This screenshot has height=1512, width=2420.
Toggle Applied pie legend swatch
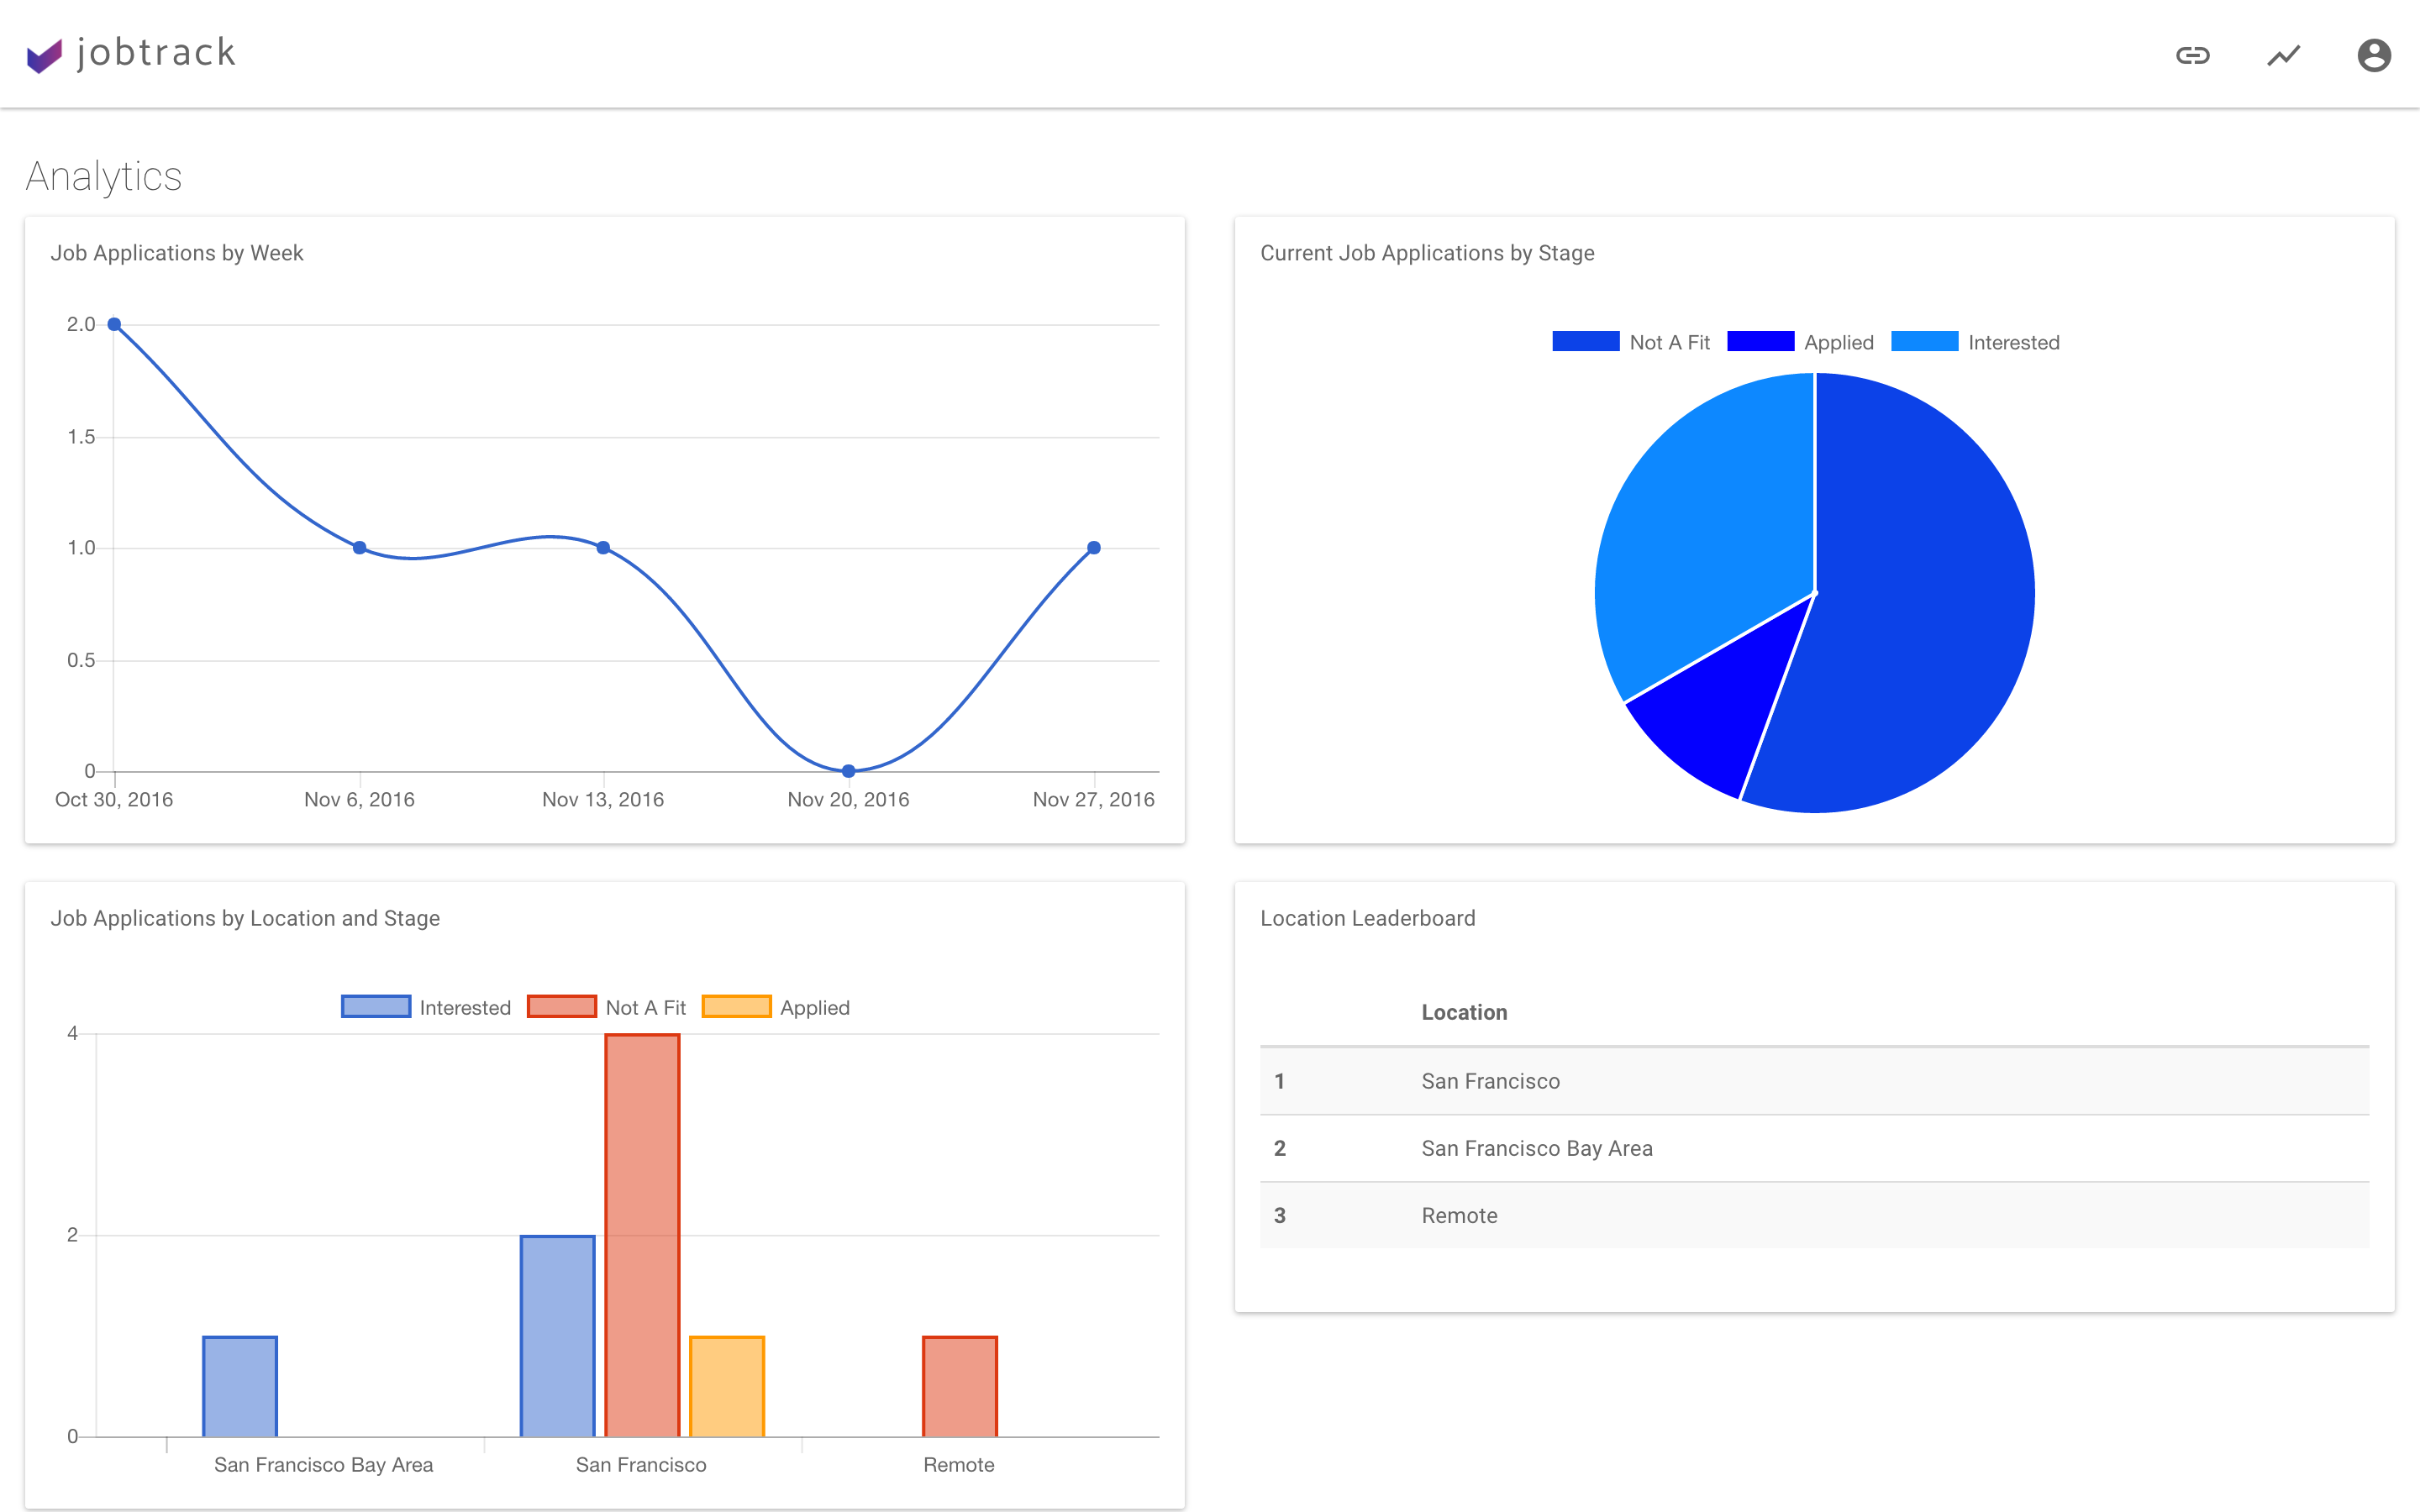click(1760, 342)
